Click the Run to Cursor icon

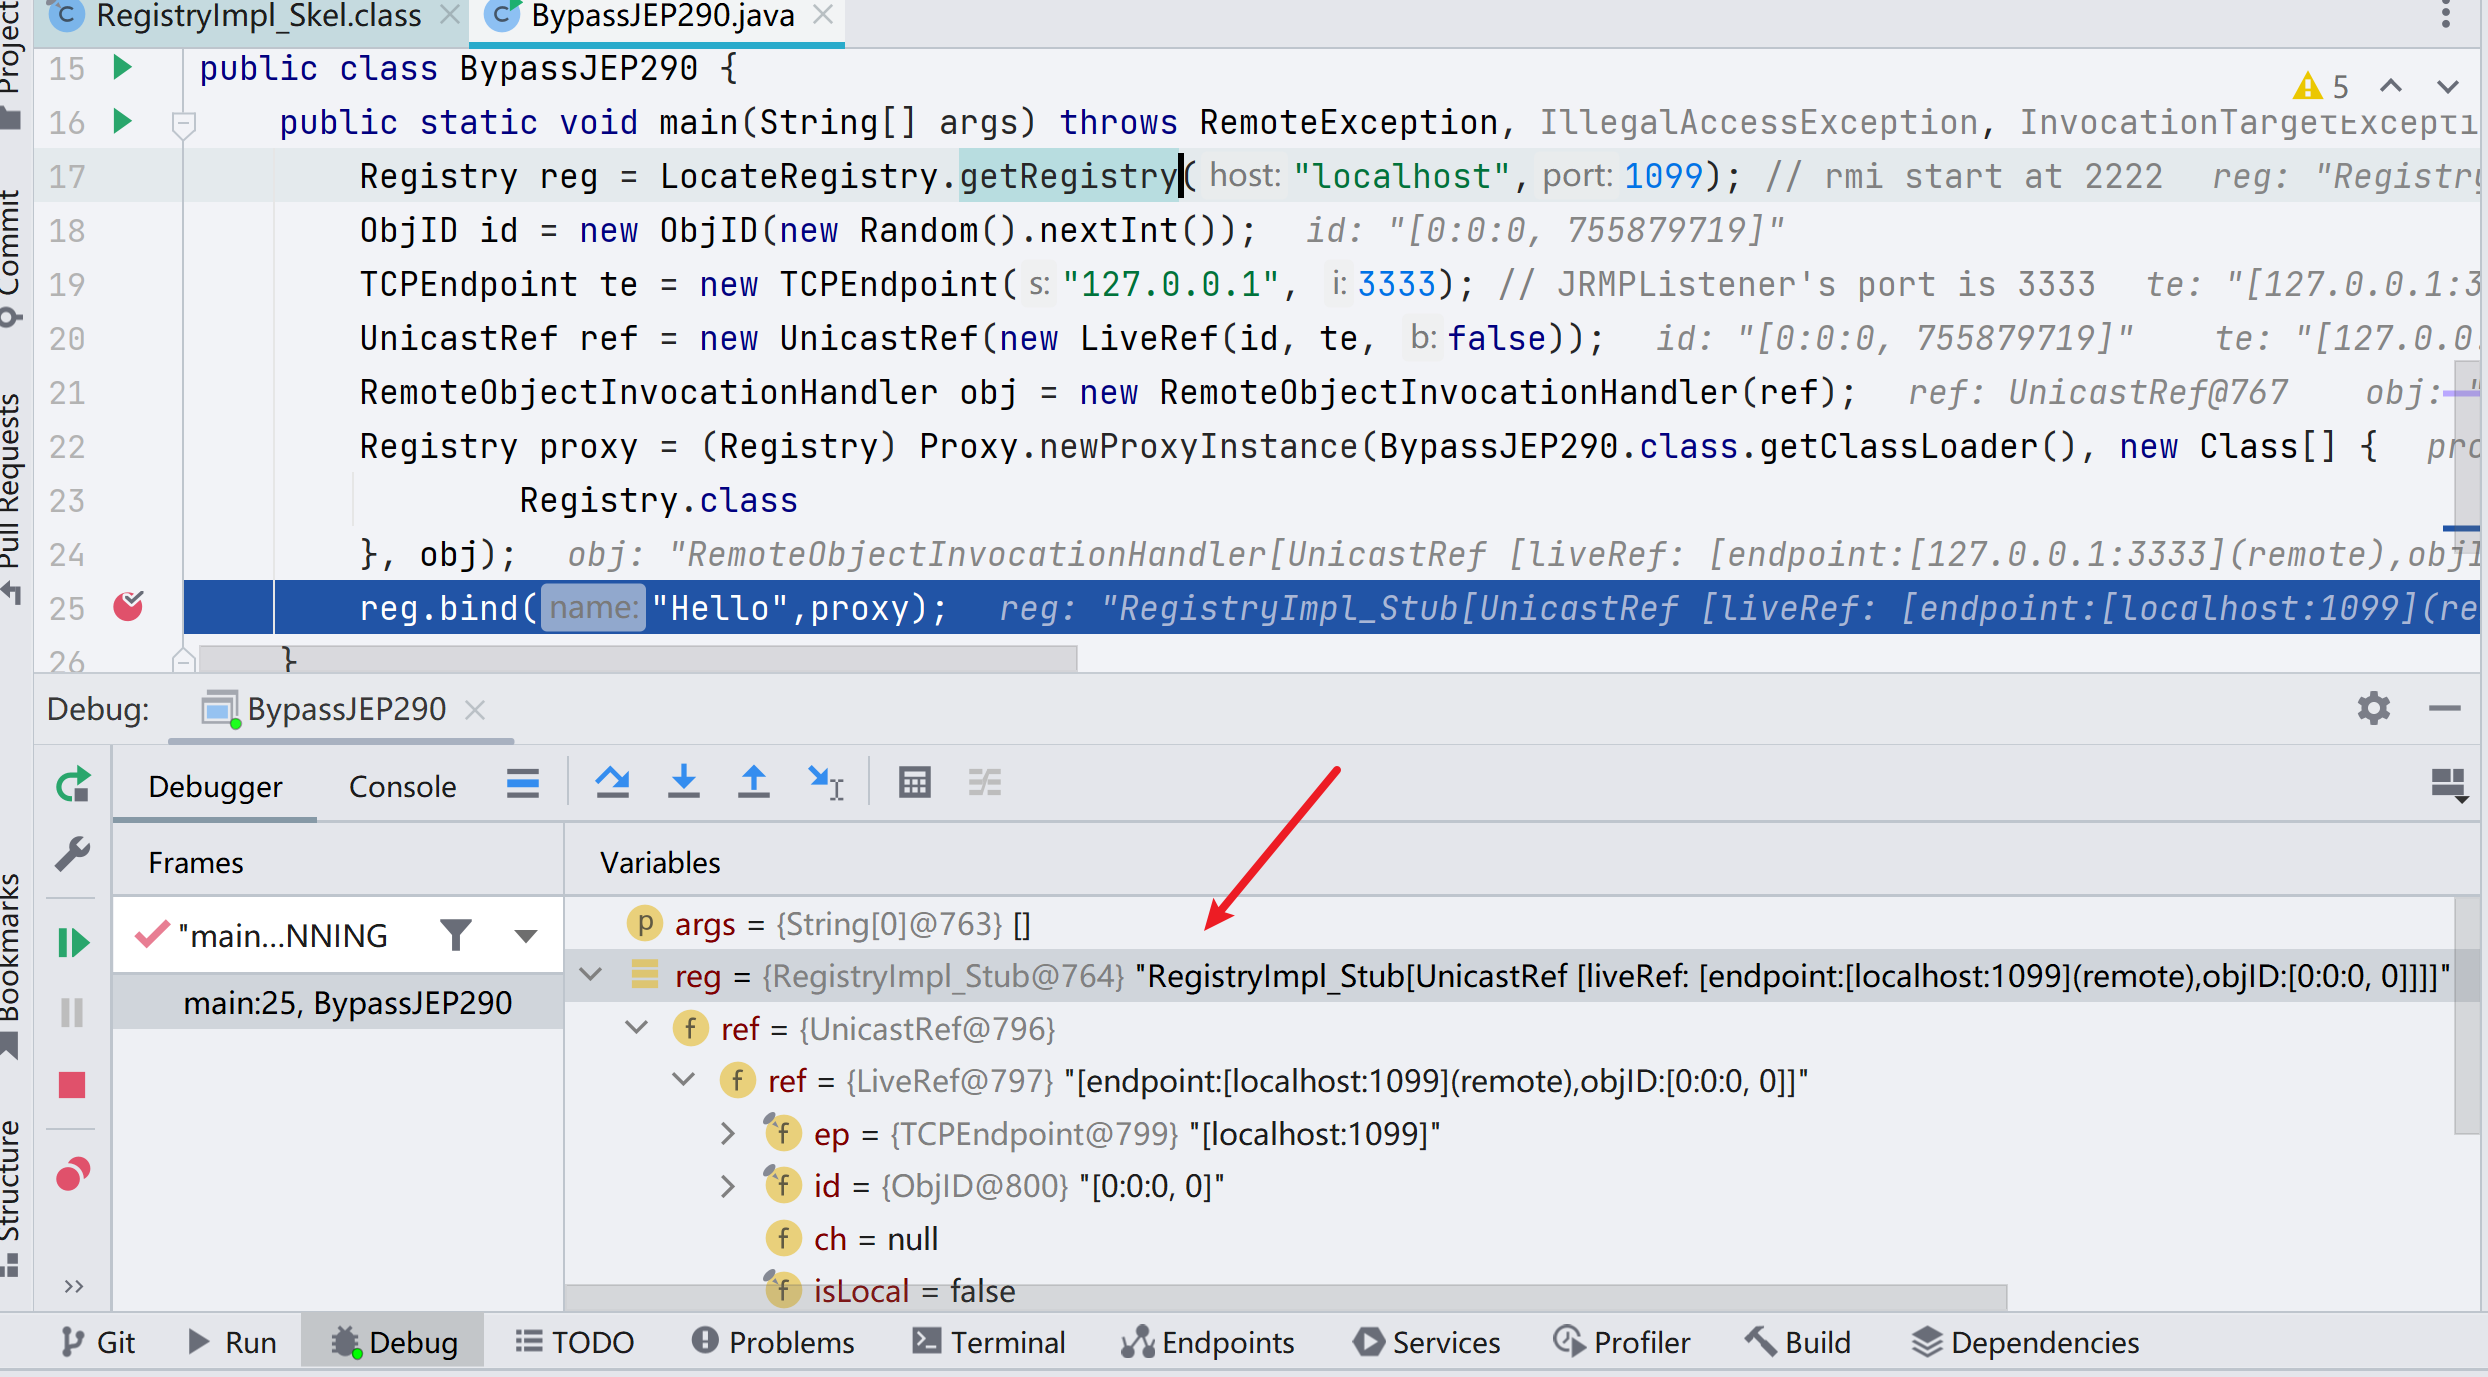pyautogui.click(x=825, y=783)
